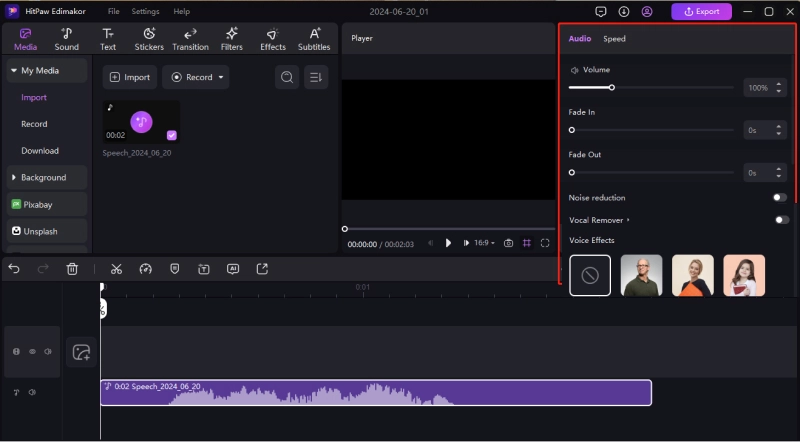
Task: Delete the selected clip with trash icon
Action: (x=72, y=269)
